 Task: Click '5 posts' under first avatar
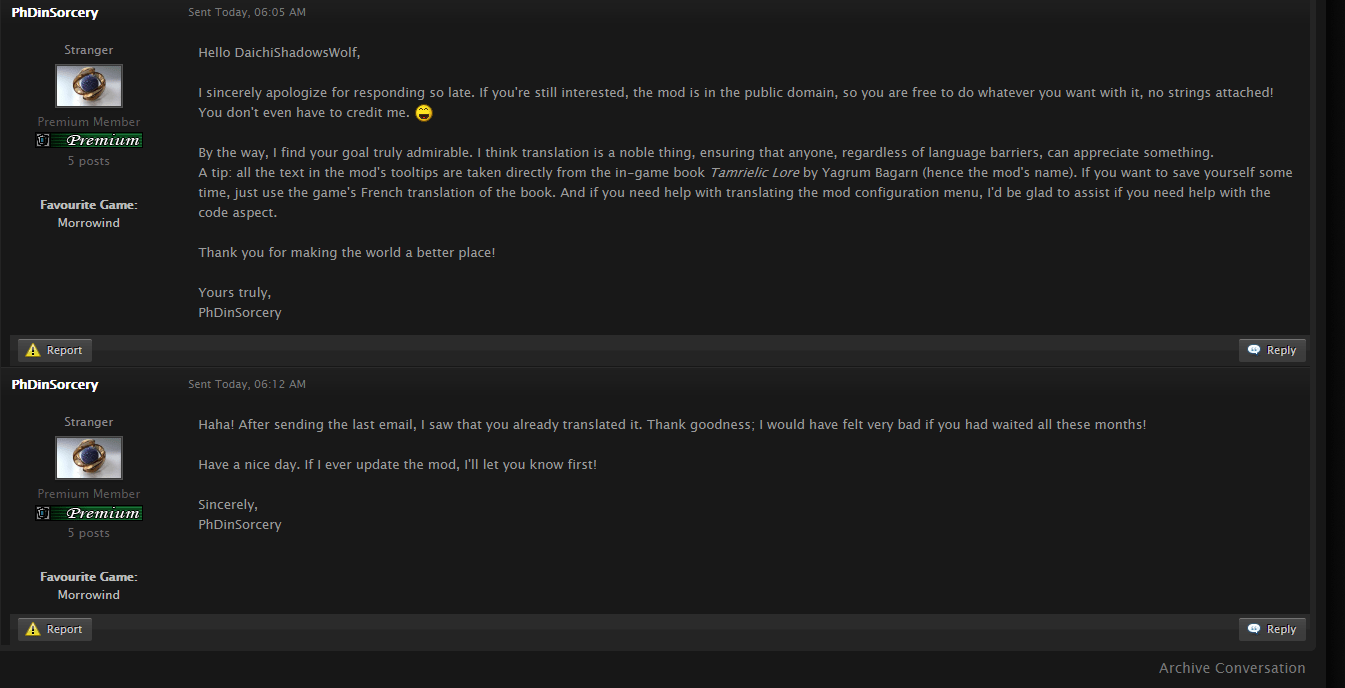89,161
